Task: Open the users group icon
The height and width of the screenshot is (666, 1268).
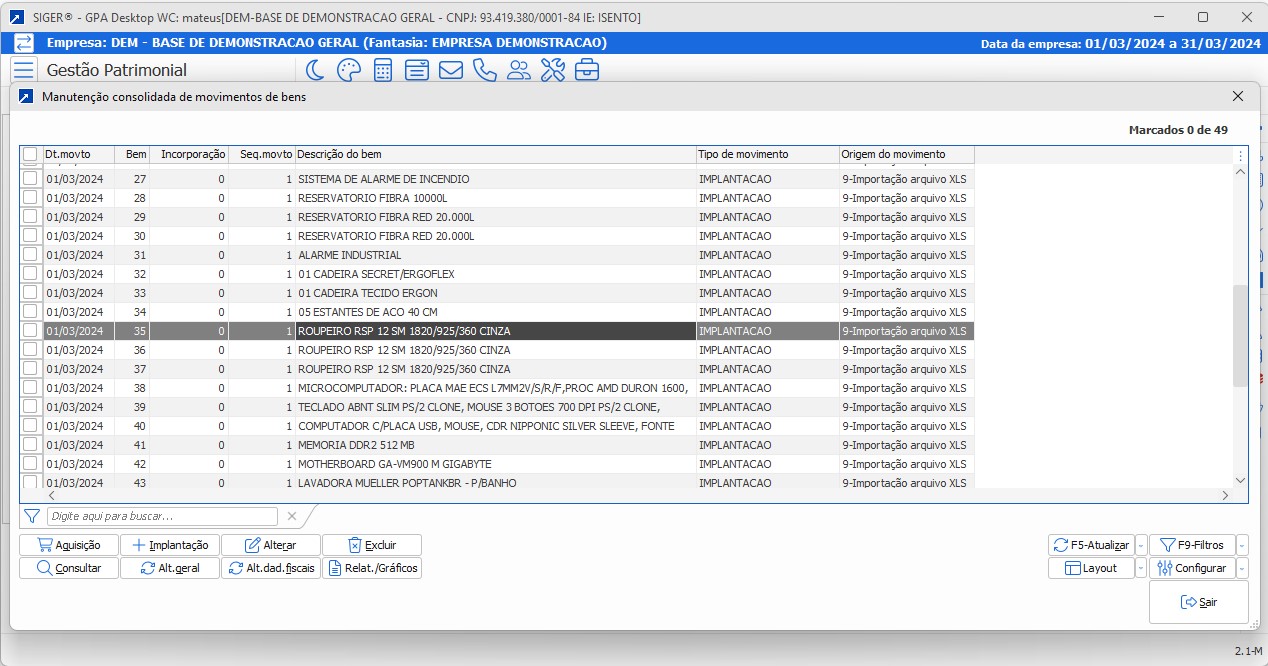Action: pos(518,70)
